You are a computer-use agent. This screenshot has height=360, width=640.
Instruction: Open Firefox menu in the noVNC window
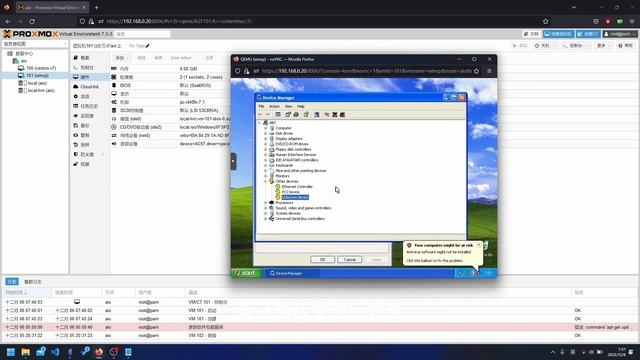tap(489, 71)
